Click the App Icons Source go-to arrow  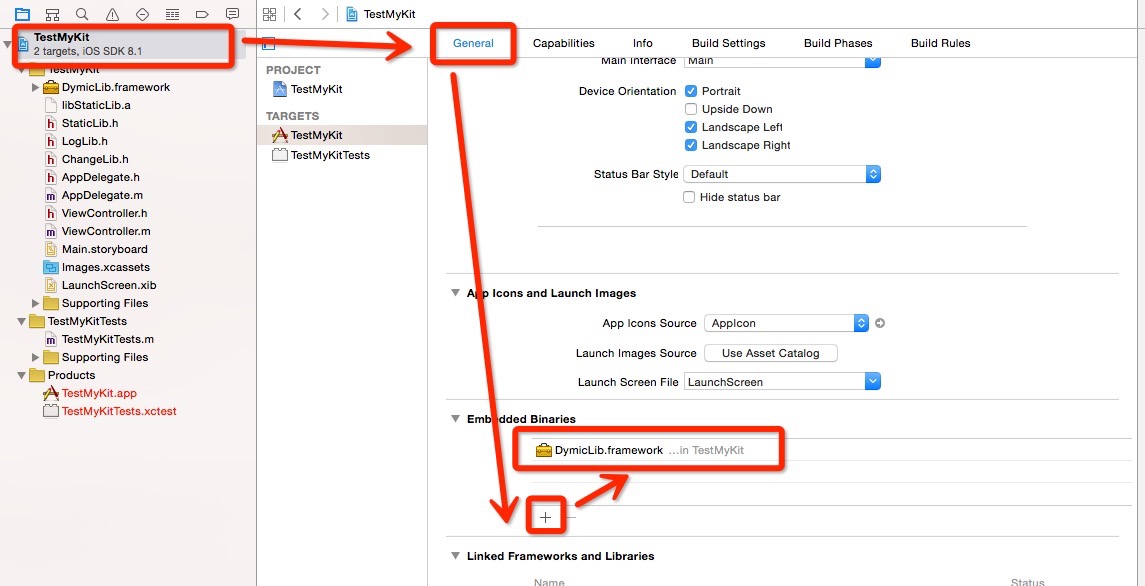pos(880,323)
